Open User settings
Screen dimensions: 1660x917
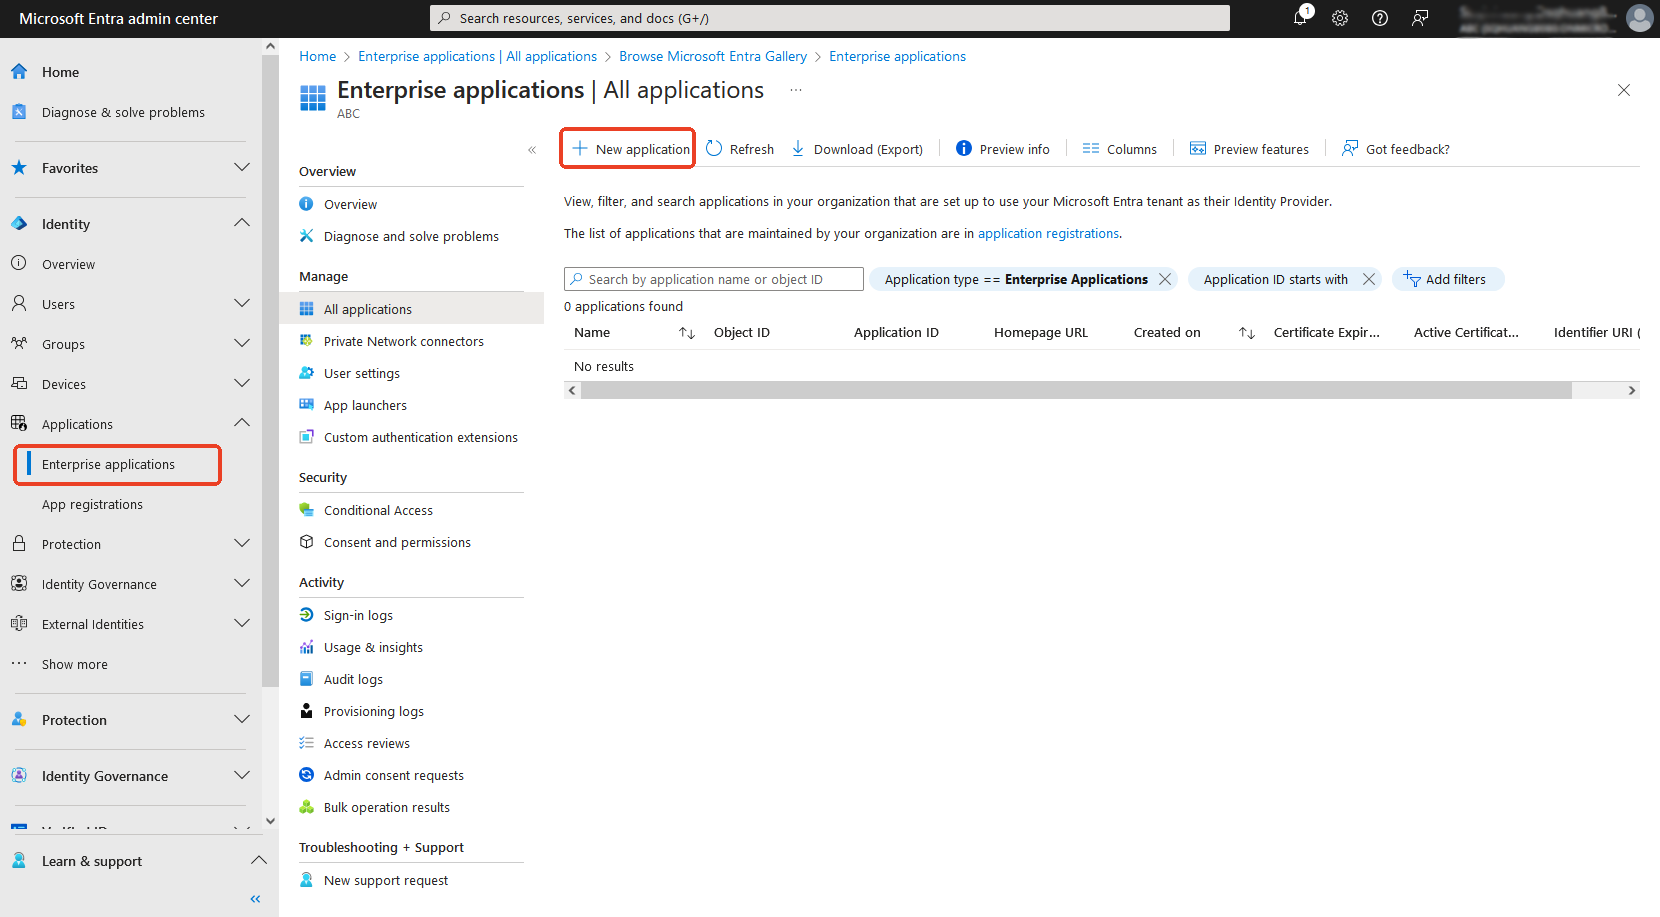click(362, 373)
